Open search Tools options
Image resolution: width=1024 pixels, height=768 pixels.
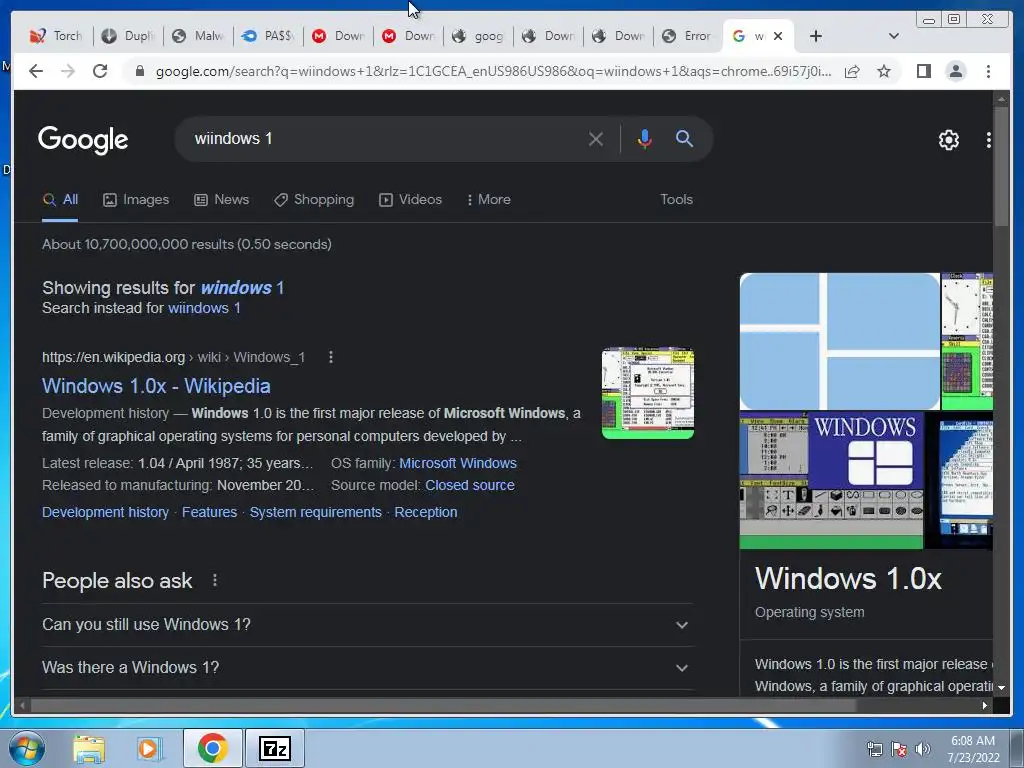(676, 200)
